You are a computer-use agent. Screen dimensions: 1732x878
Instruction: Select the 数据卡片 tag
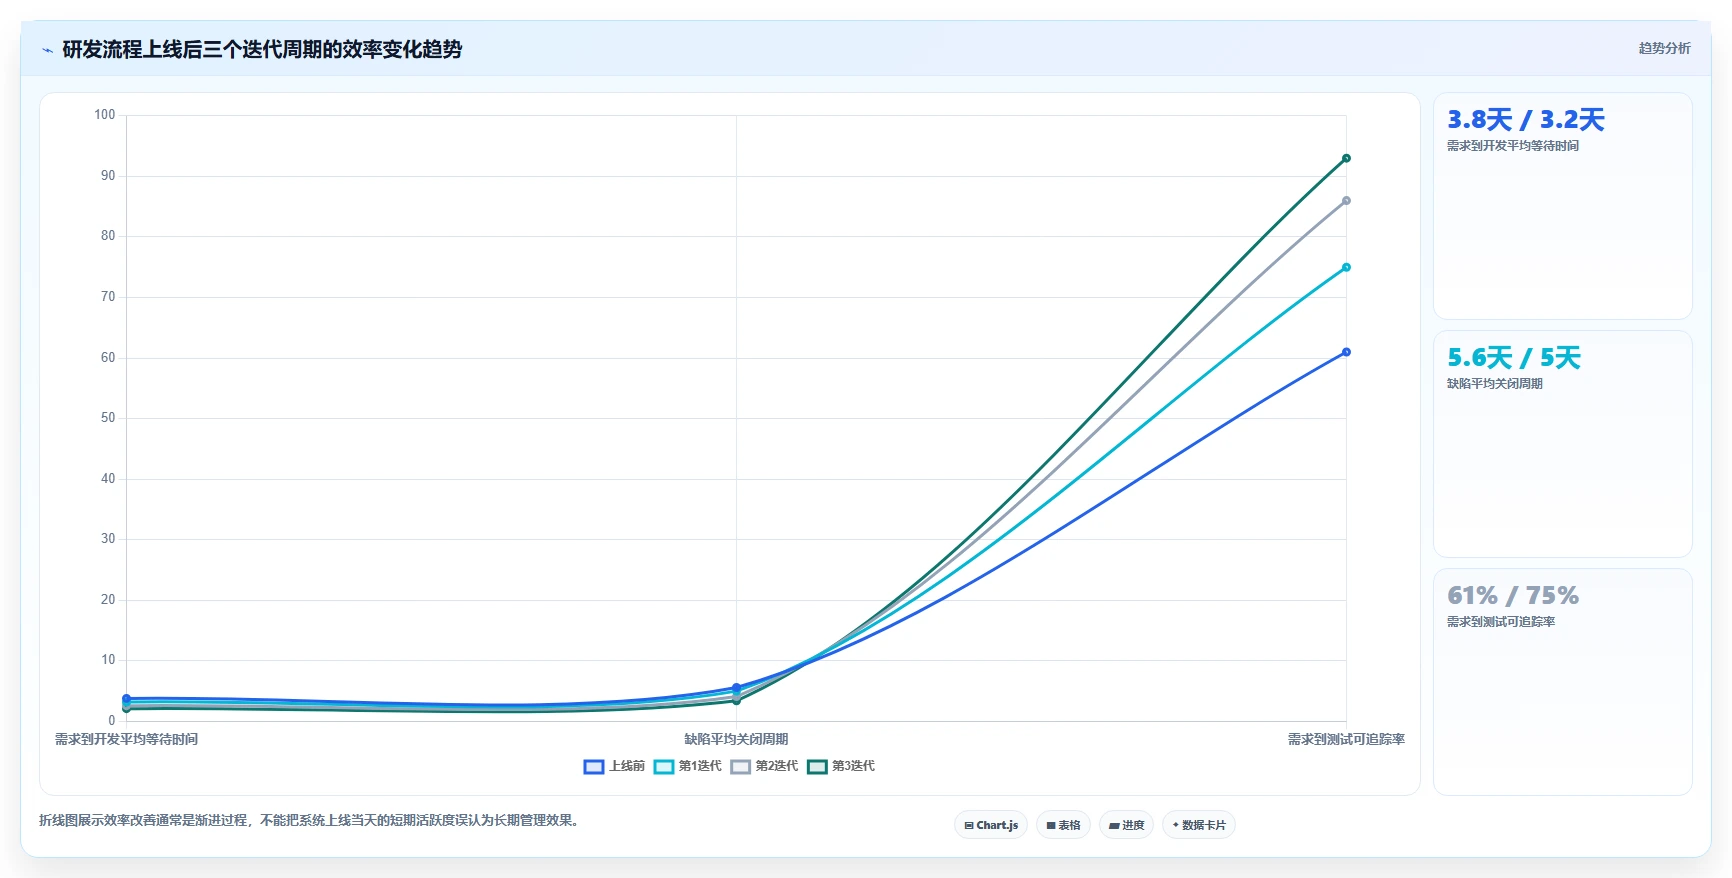click(x=1198, y=825)
